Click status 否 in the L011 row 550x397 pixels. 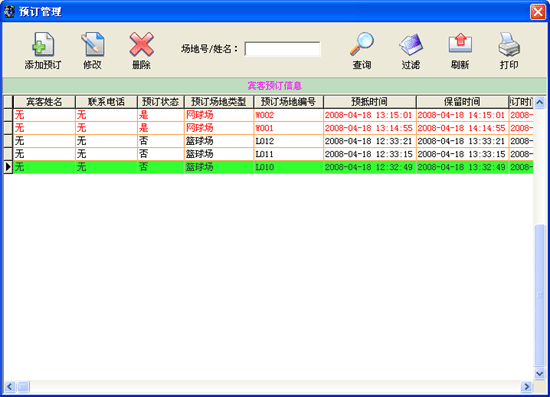tap(160, 154)
